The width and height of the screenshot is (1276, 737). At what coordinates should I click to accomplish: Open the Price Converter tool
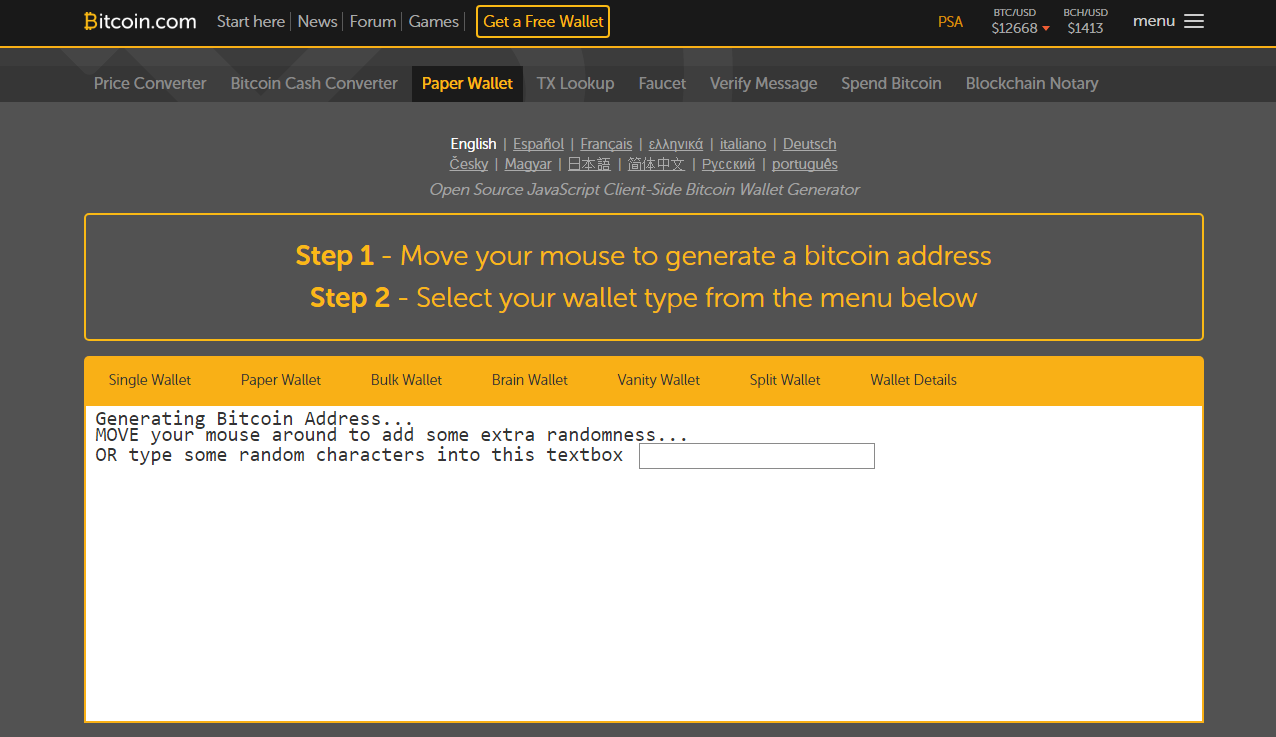(150, 83)
